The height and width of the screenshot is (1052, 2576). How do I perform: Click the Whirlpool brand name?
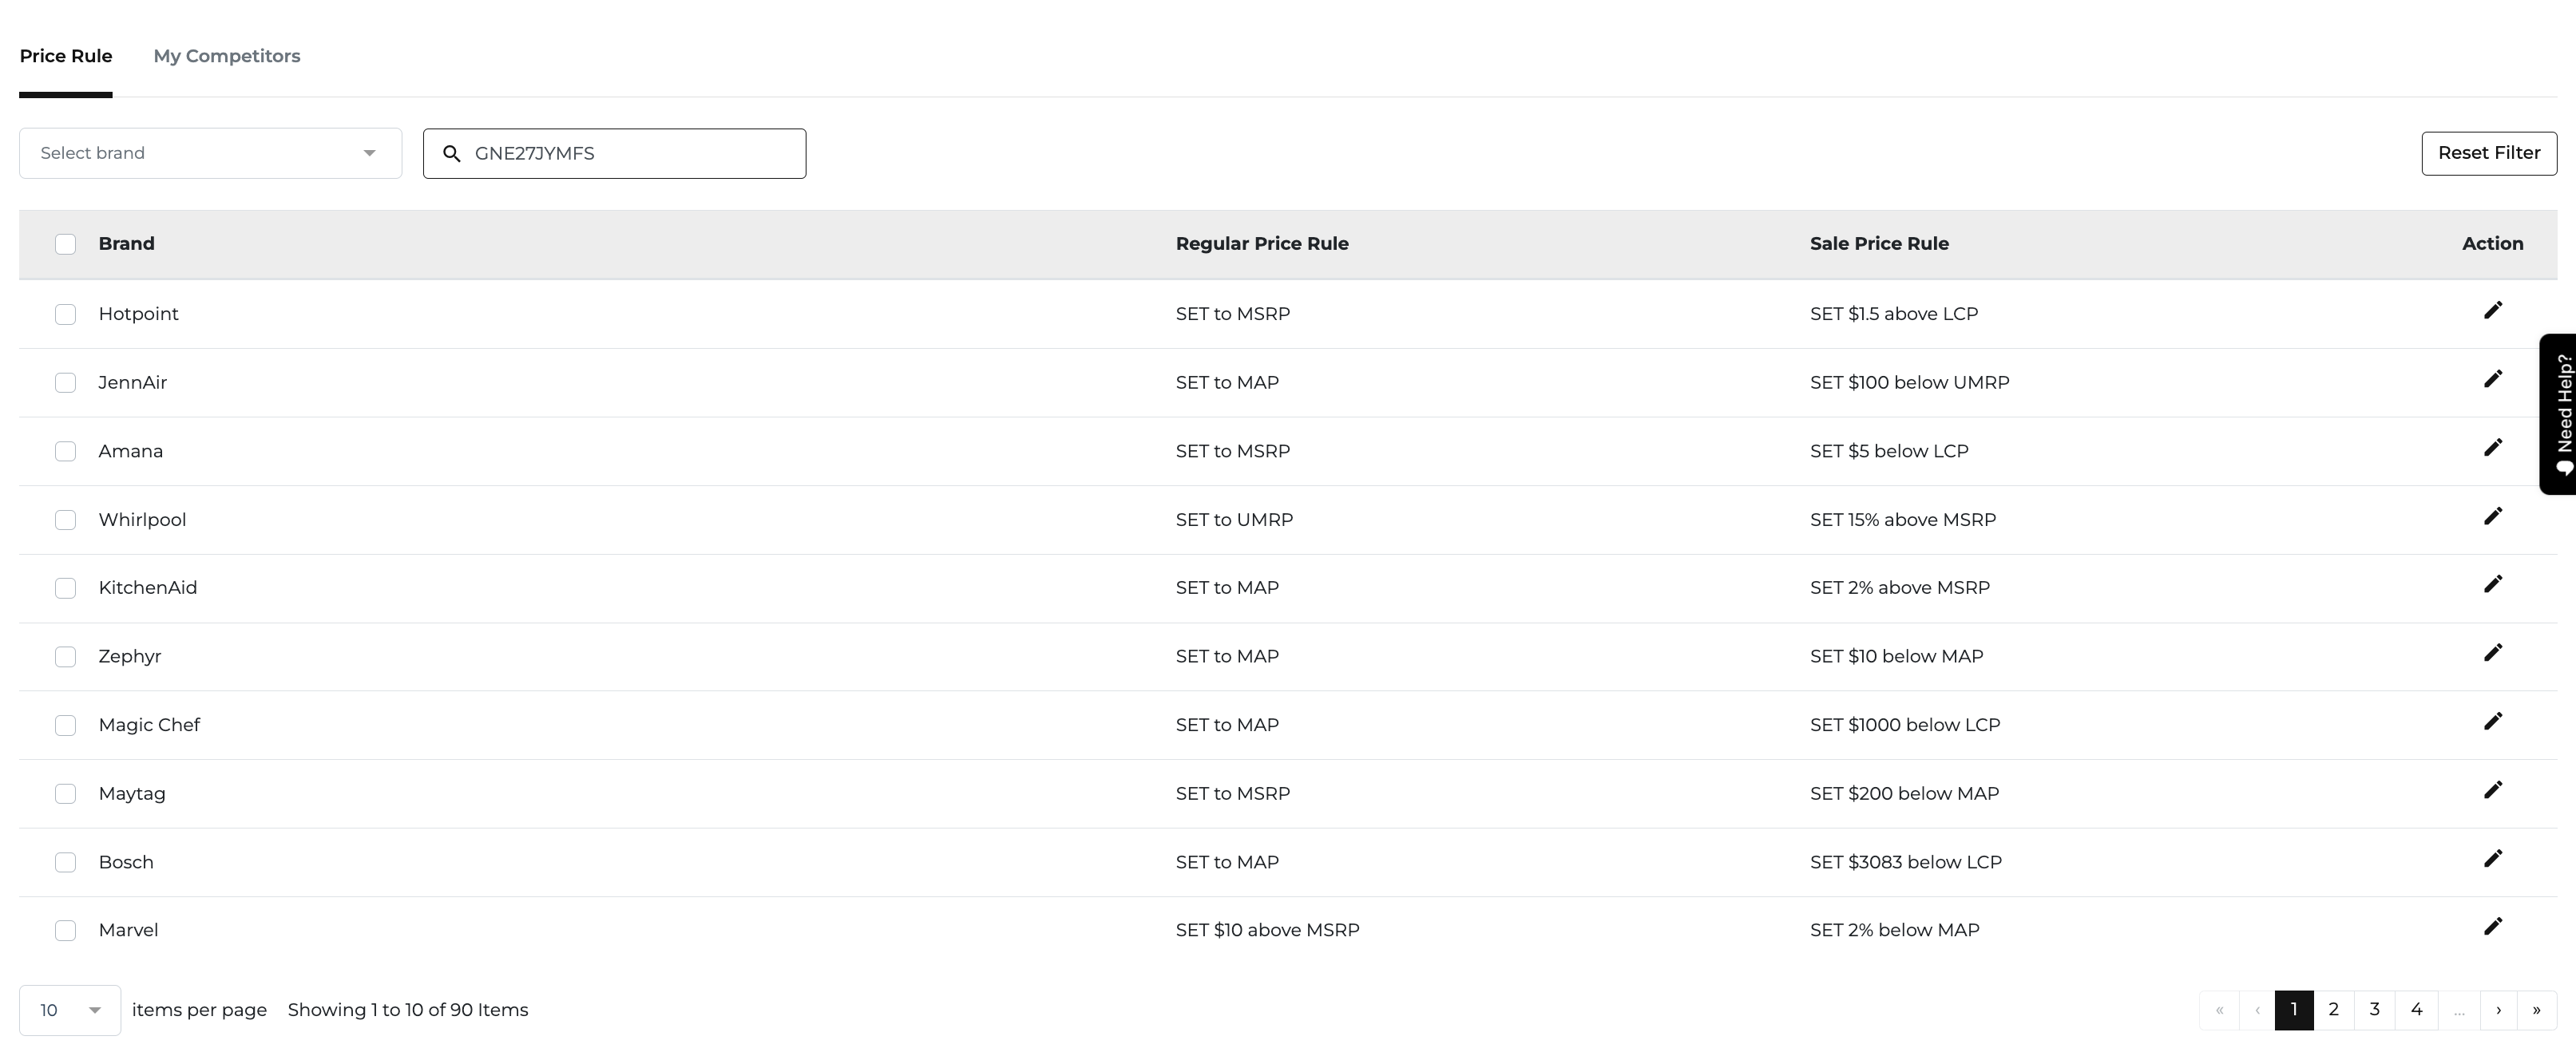tap(142, 520)
